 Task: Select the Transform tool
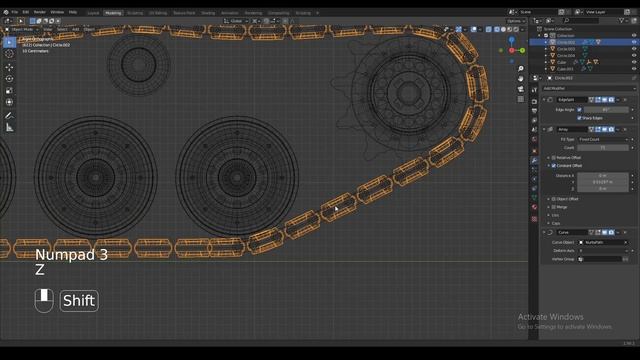click(x=9, y=102)
